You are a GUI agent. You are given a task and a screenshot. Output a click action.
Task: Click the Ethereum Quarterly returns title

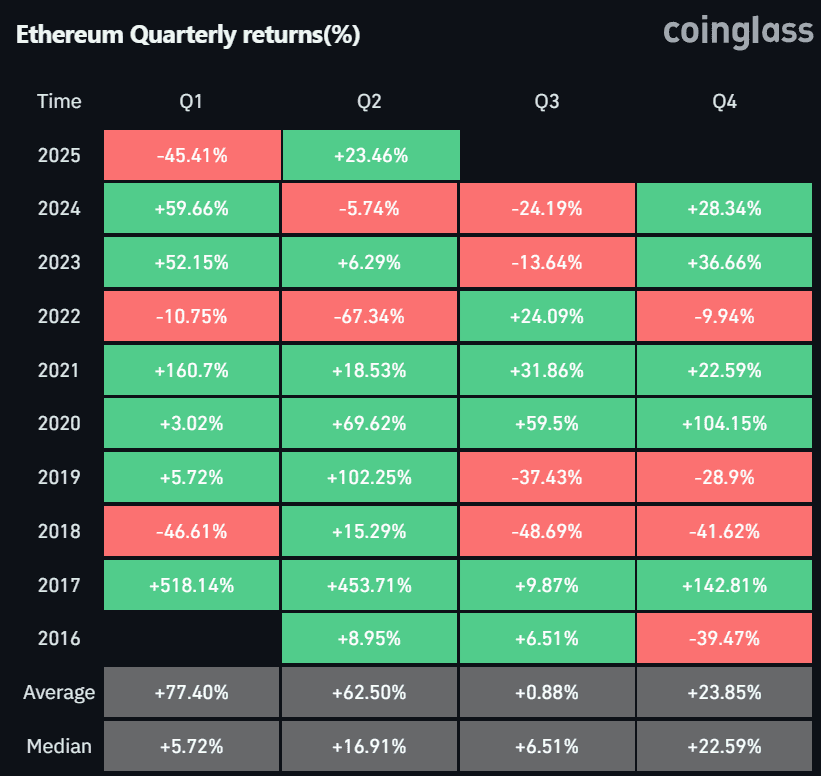pyautogui.click(x=188, y=35)
